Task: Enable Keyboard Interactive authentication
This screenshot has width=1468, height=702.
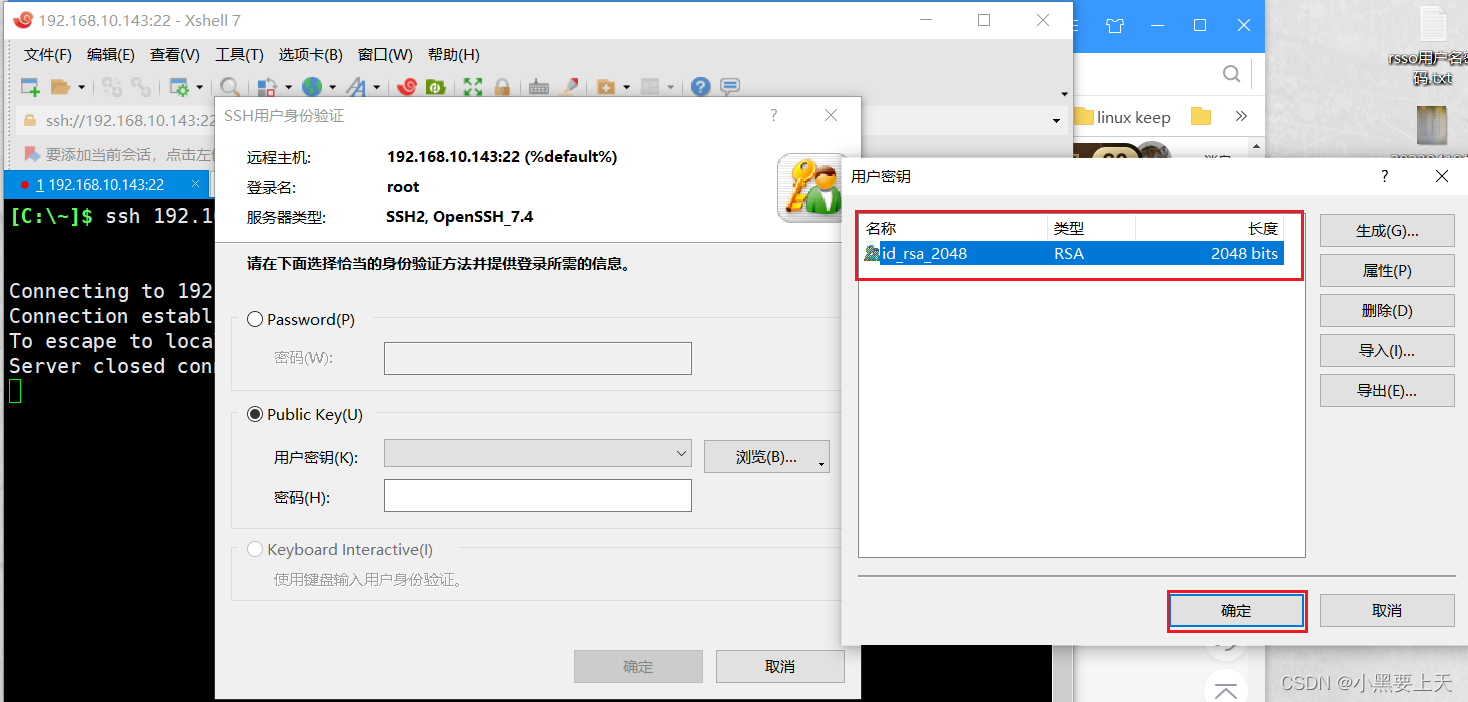Action: click(x=255, y=548)
